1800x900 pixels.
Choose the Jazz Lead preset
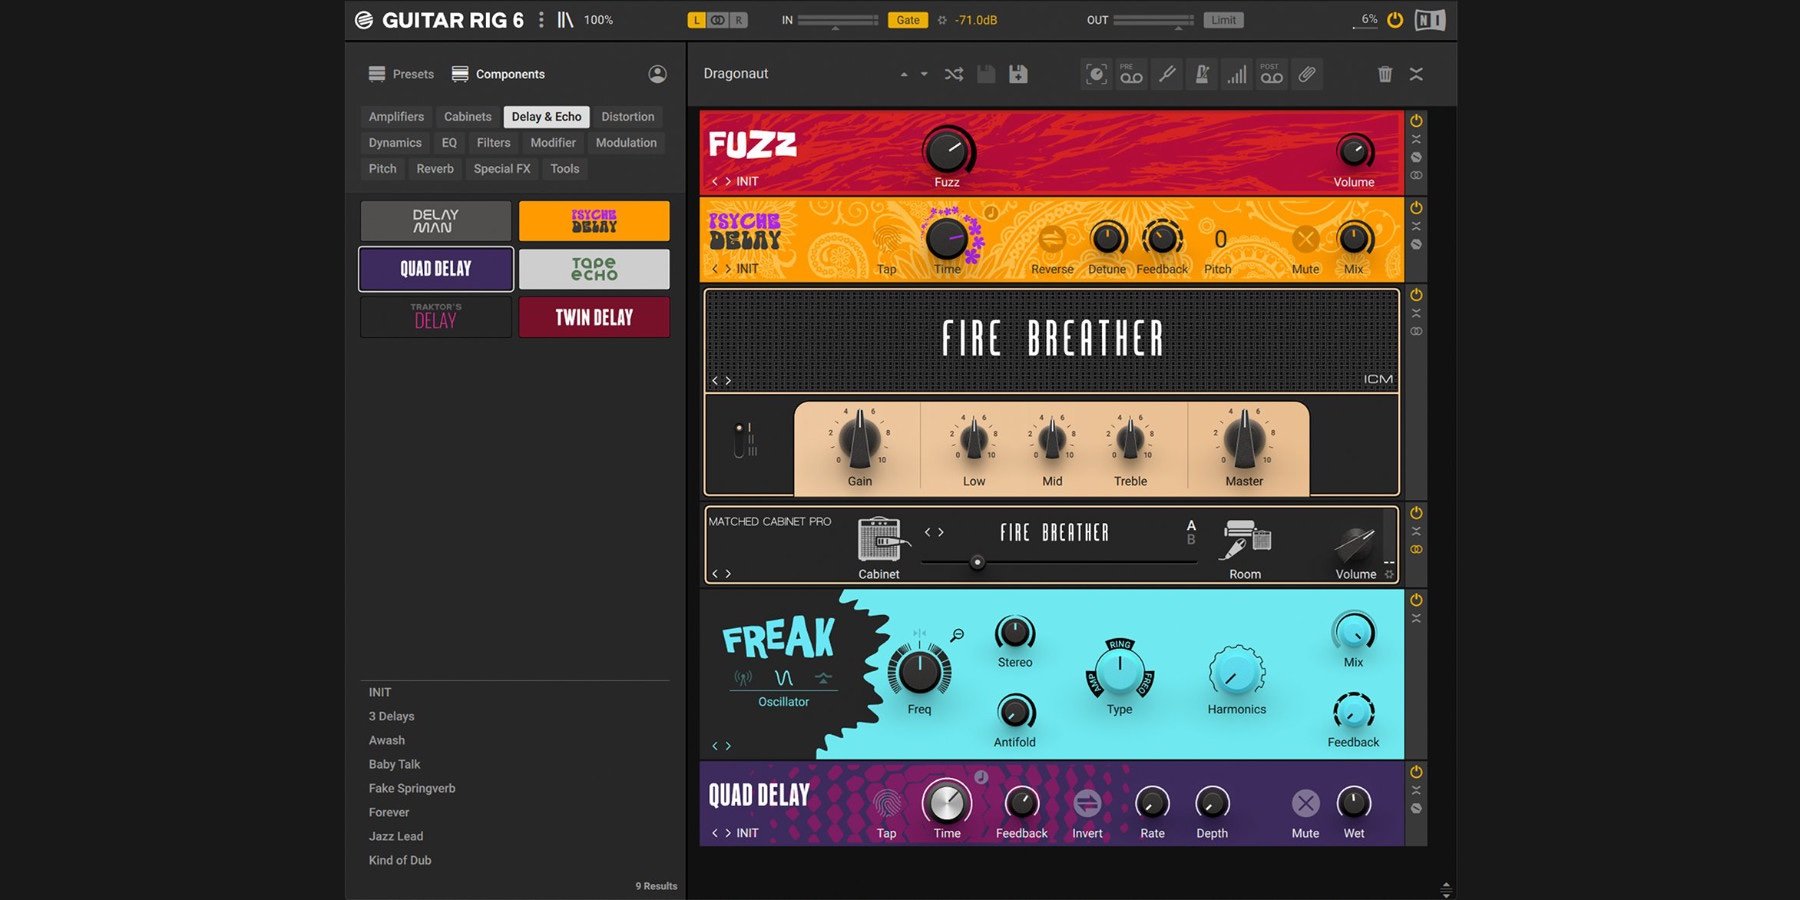[396, 836]
